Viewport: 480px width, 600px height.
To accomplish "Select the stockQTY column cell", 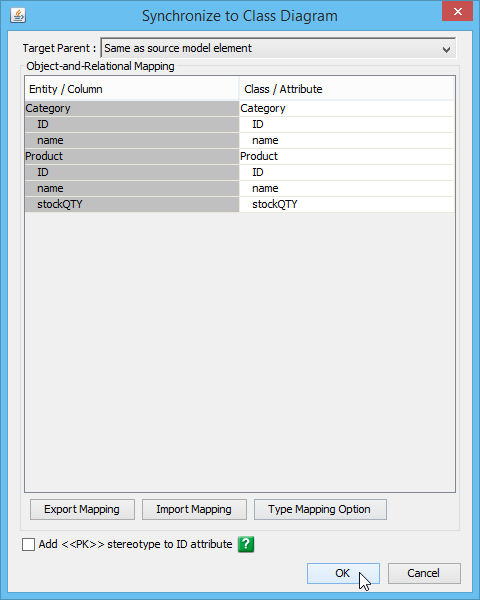I will [x=132, y=204].
